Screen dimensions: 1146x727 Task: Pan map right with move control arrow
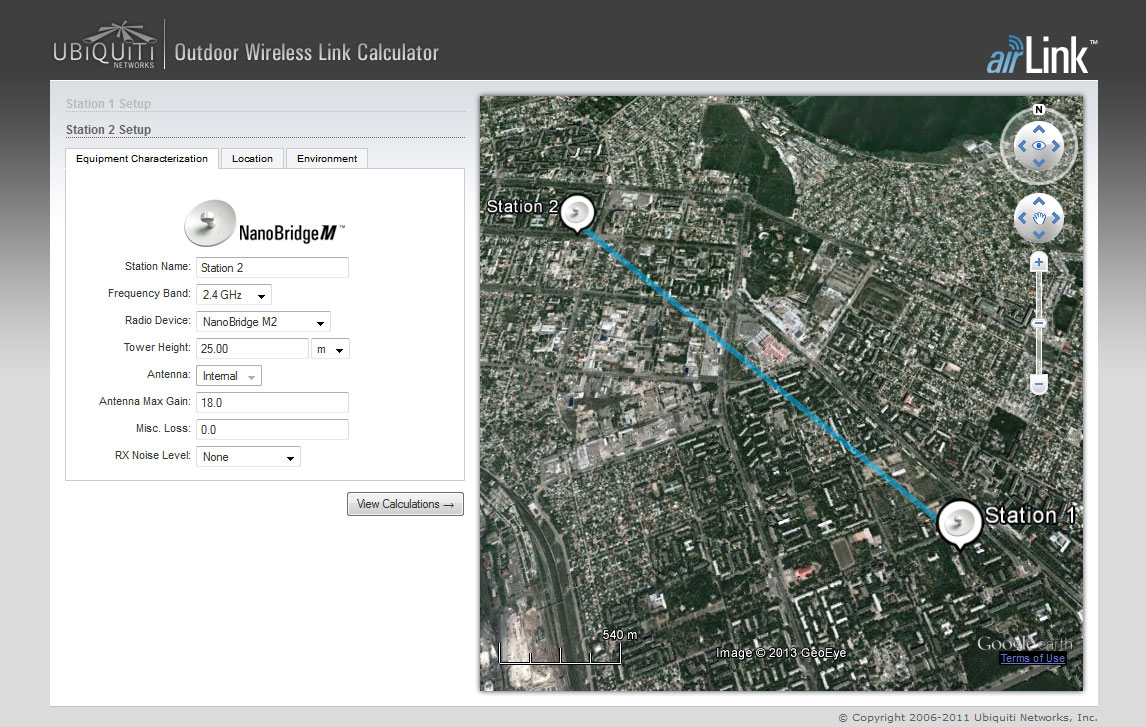[x=1057, y=217]
